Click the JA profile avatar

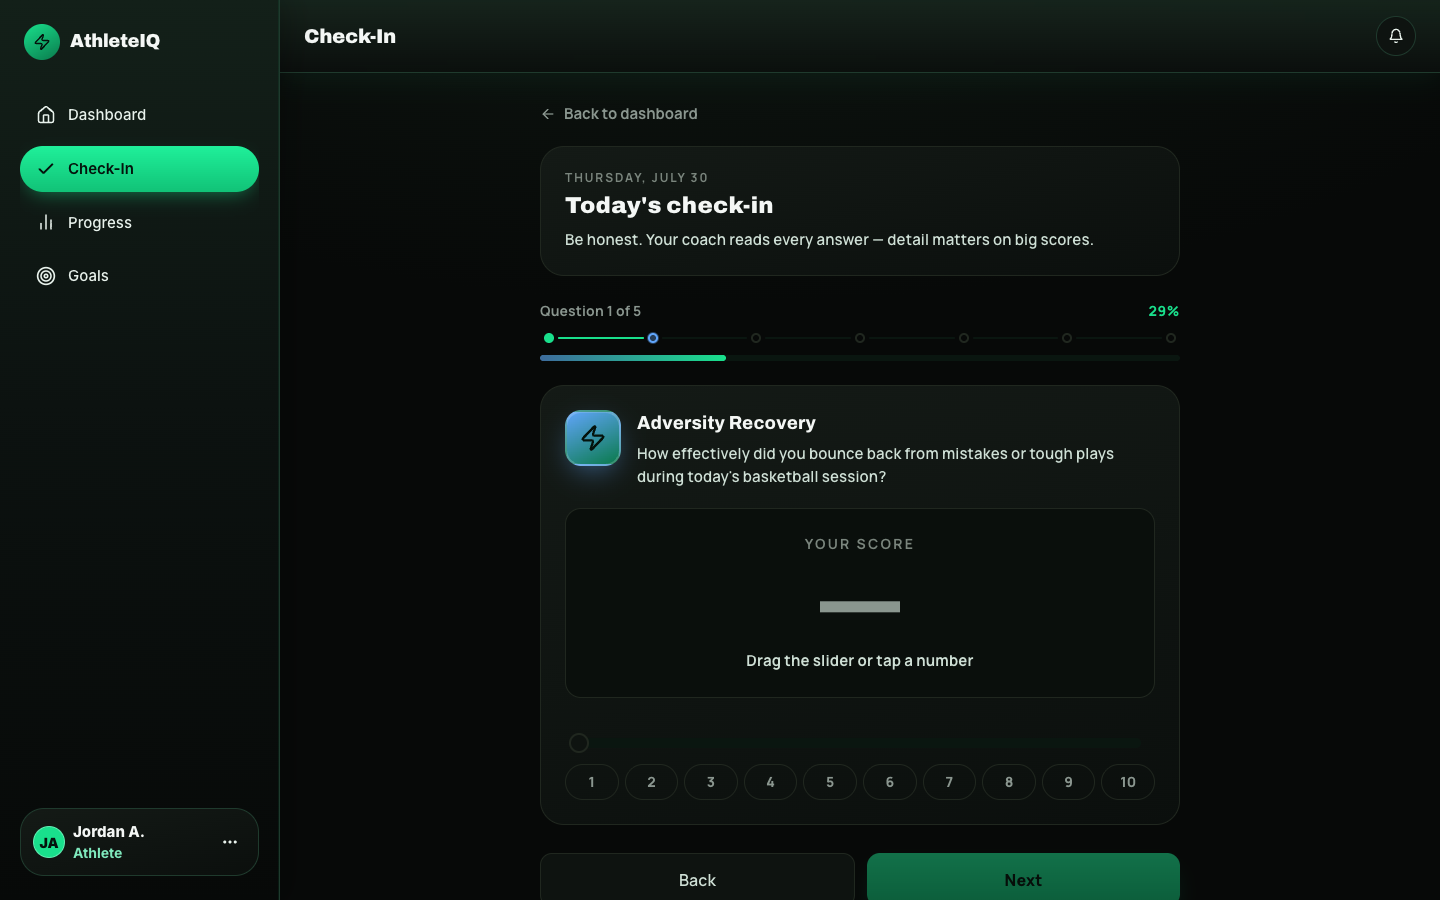click(49, 842)
